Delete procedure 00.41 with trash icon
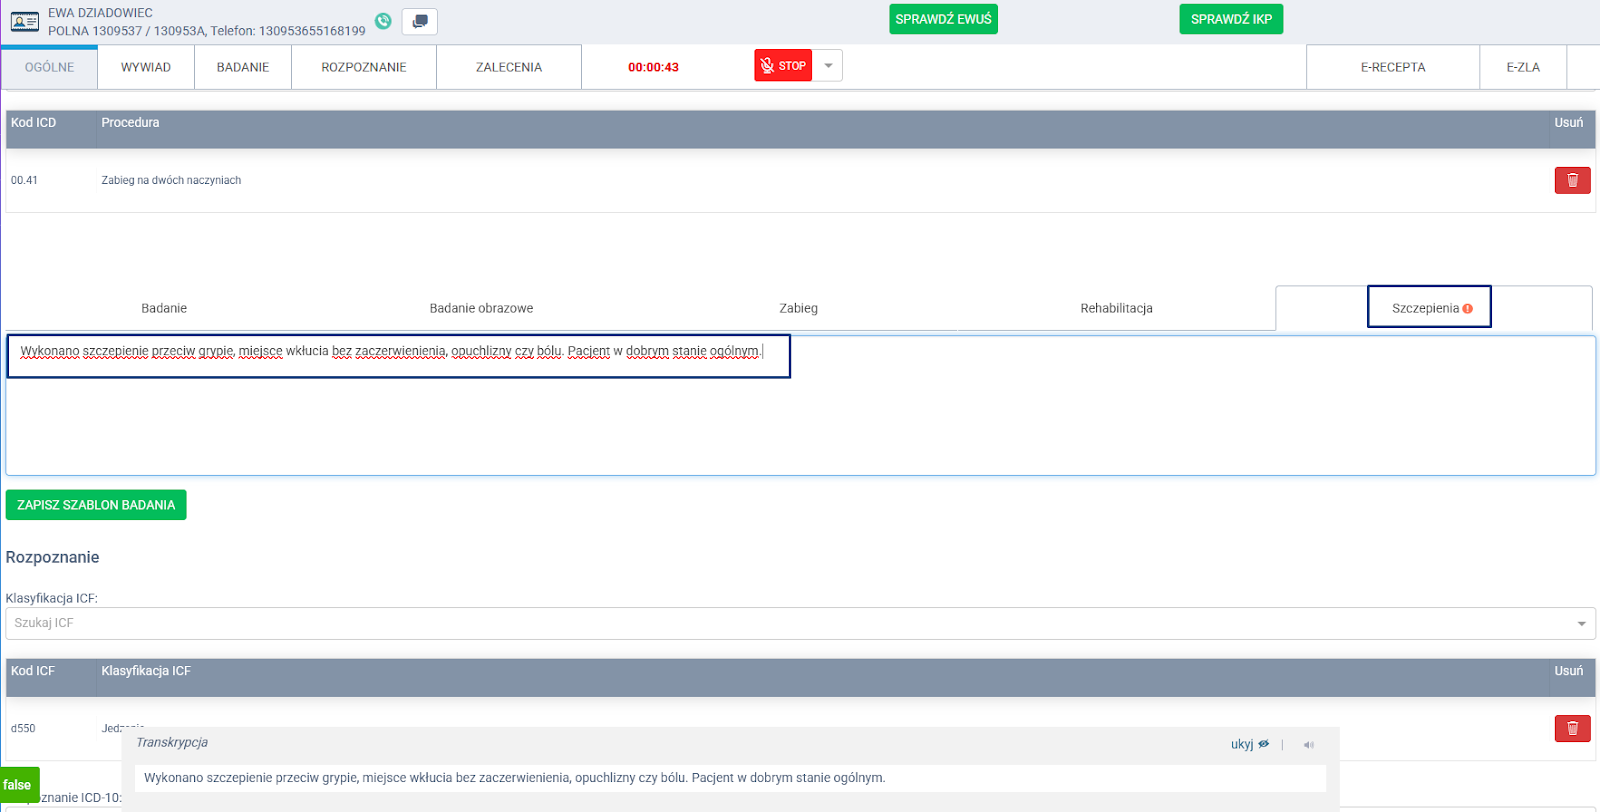 click(x=1571, y=180)
